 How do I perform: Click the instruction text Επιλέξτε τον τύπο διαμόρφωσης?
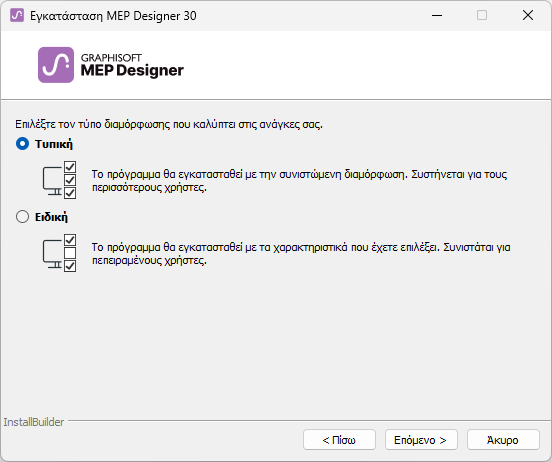pyautogui.click(x=169, y=124)
